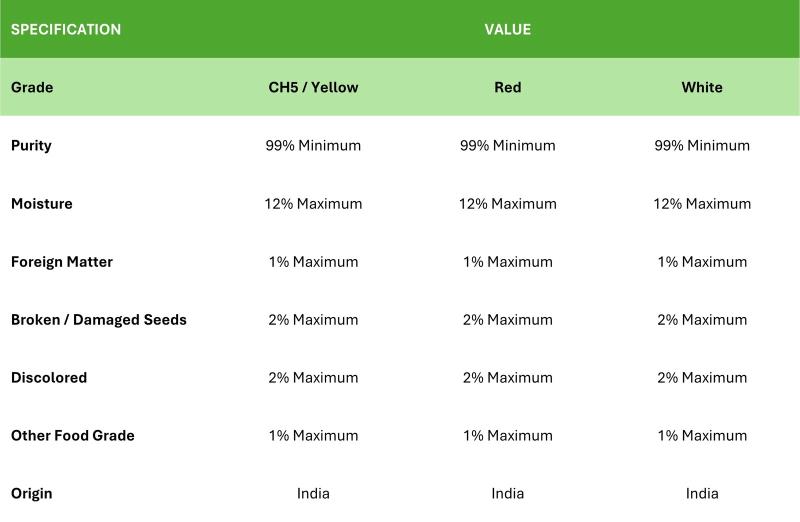The height and width of the screenshot is (522, 800).
Task: Click the Red grade heading
Action: (508, 87)
